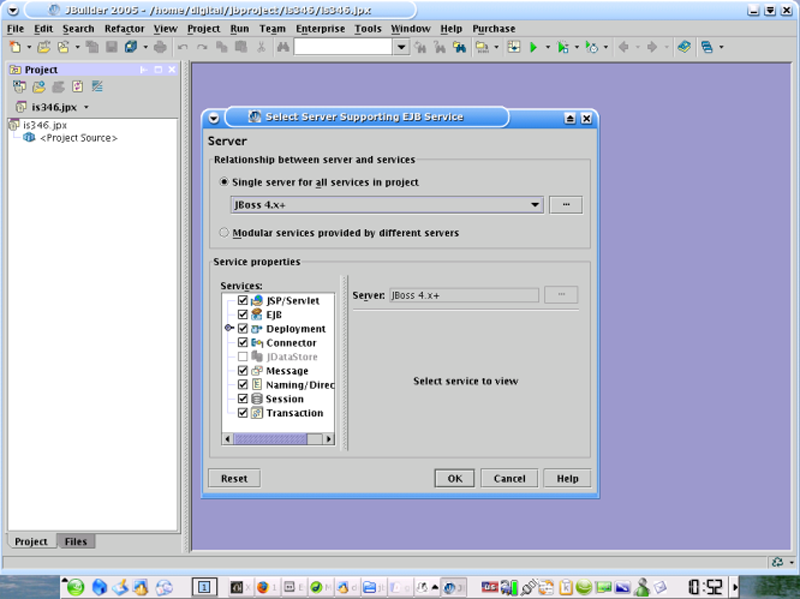Screen dimensions: 800x599
Task: Expand the is346.jpx project dropdown arrow
Action: 87,107
